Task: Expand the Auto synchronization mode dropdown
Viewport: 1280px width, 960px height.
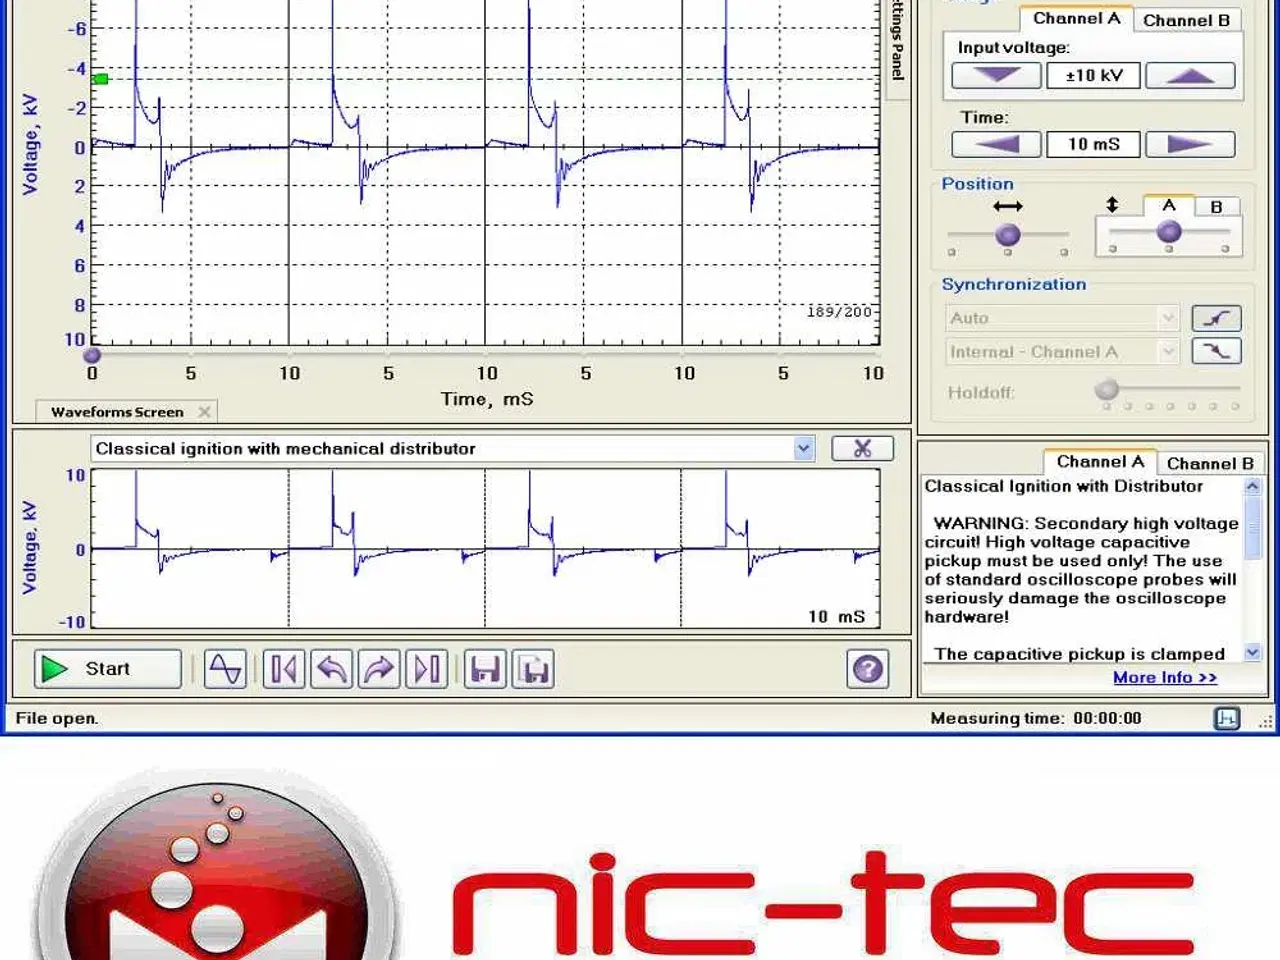Action: [x=1168, y=318]
